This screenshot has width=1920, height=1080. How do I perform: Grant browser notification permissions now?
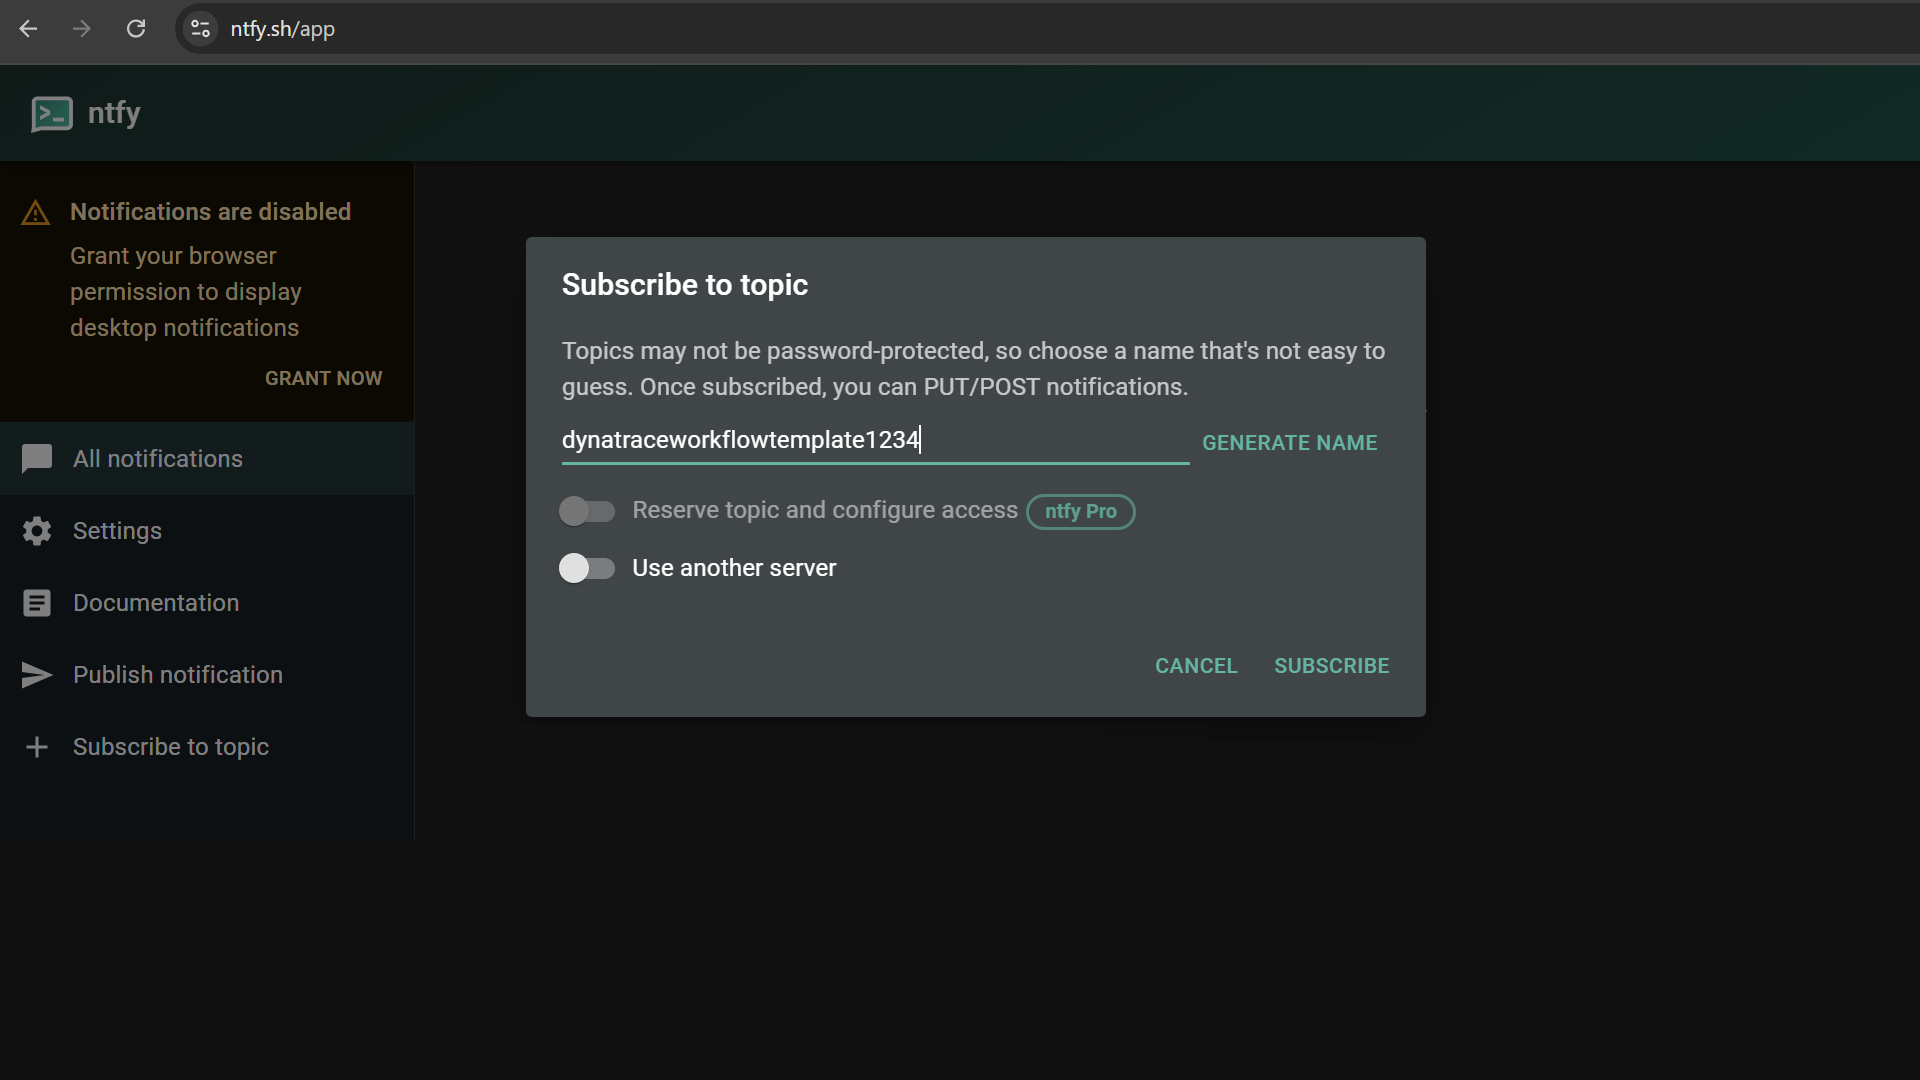(324, 380)
